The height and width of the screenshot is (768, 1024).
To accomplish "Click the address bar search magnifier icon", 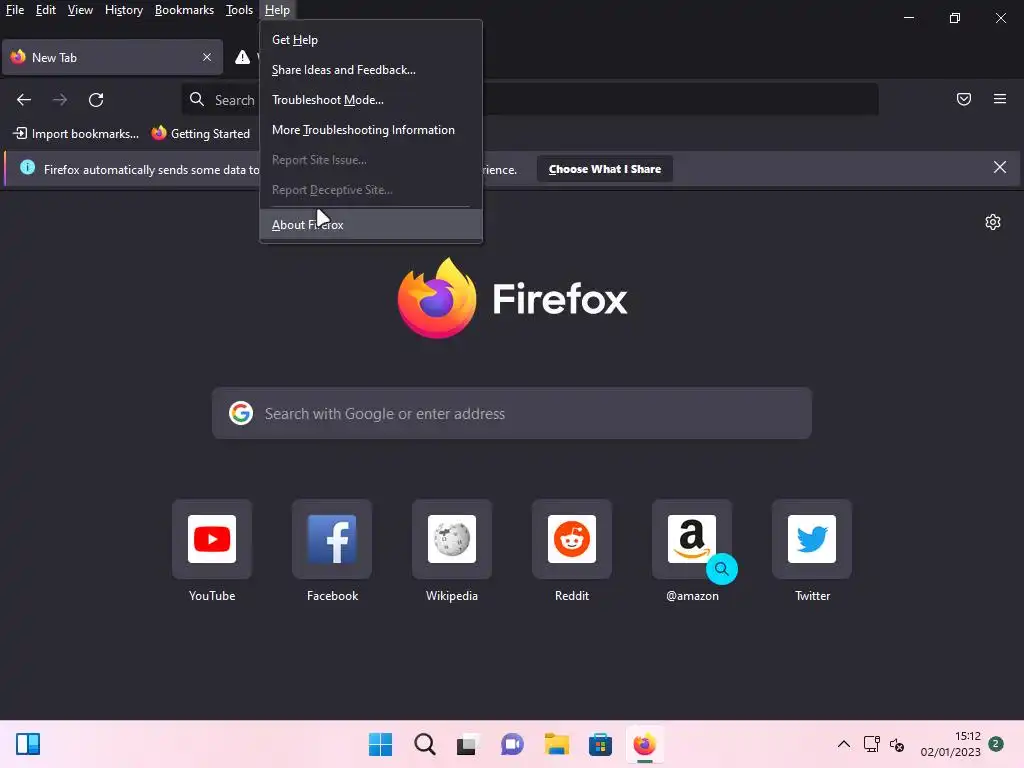I will click(197, 99).
